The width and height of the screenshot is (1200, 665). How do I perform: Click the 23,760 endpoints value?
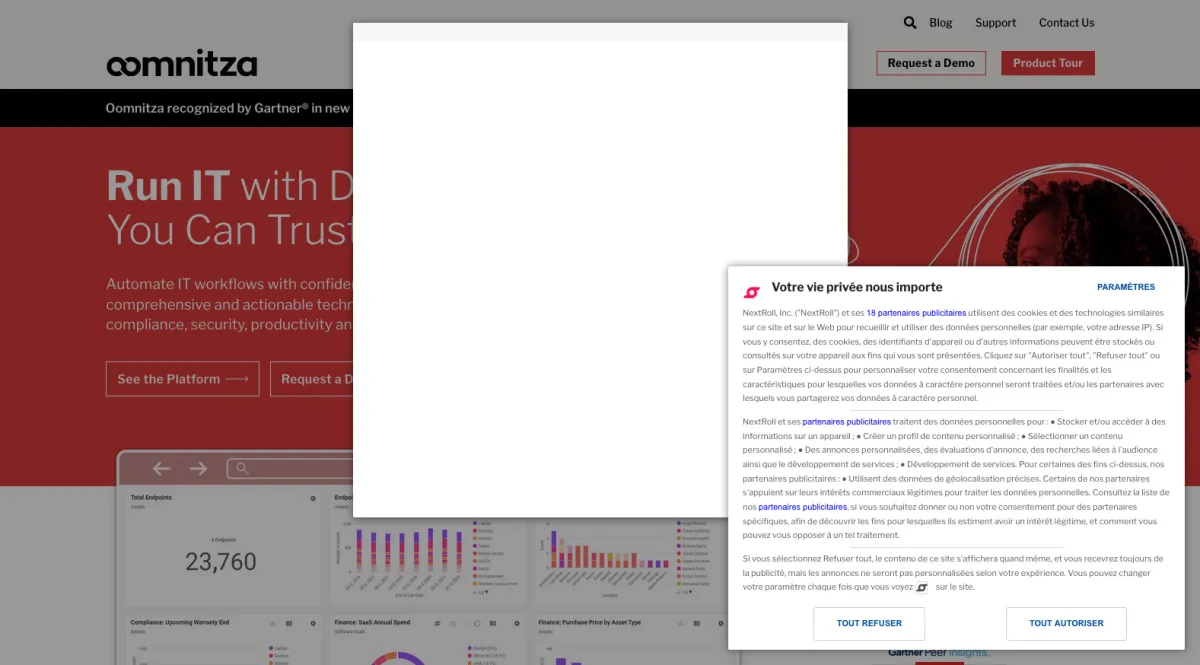tap(221, 562)
